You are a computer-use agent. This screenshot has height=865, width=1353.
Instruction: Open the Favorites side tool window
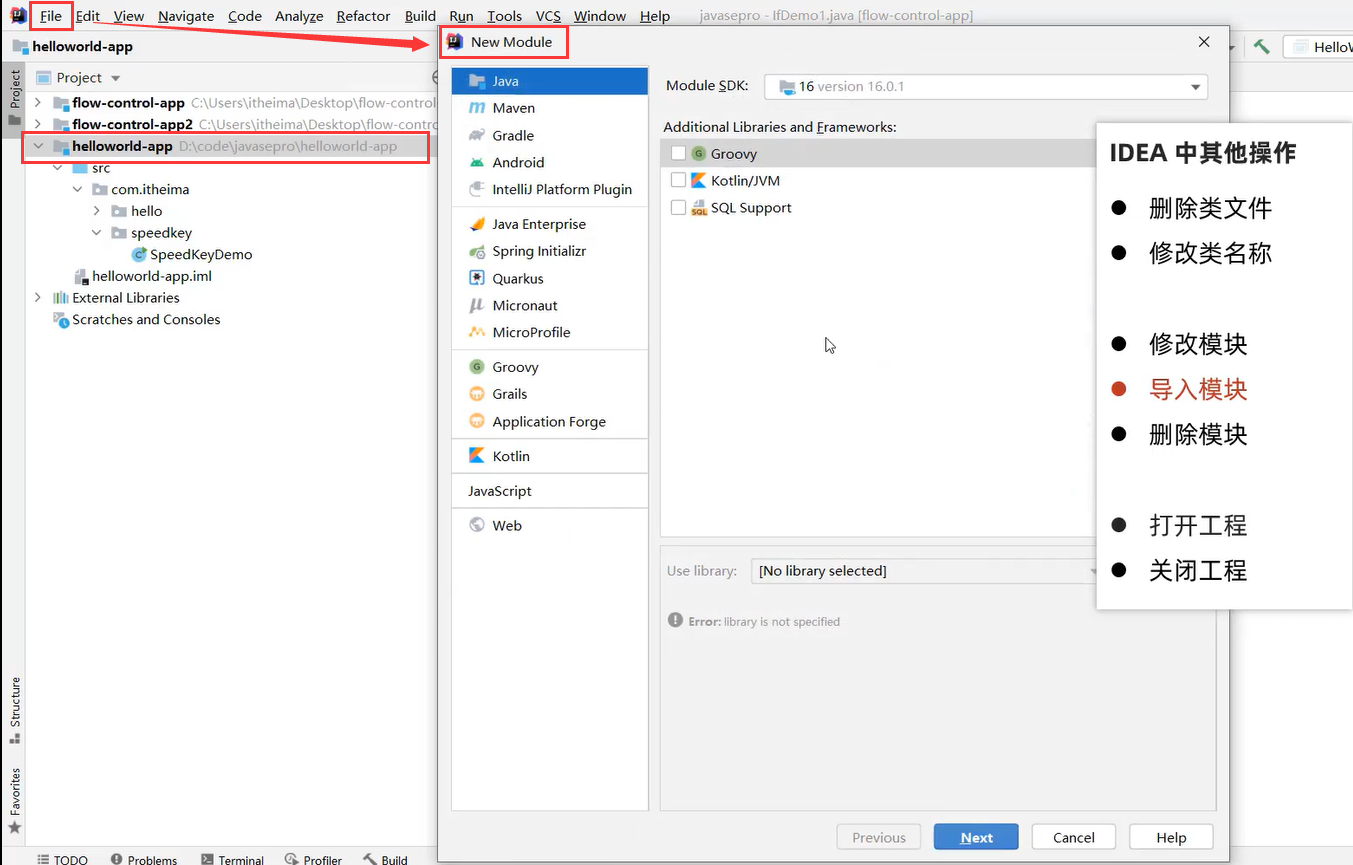(15, 800)
